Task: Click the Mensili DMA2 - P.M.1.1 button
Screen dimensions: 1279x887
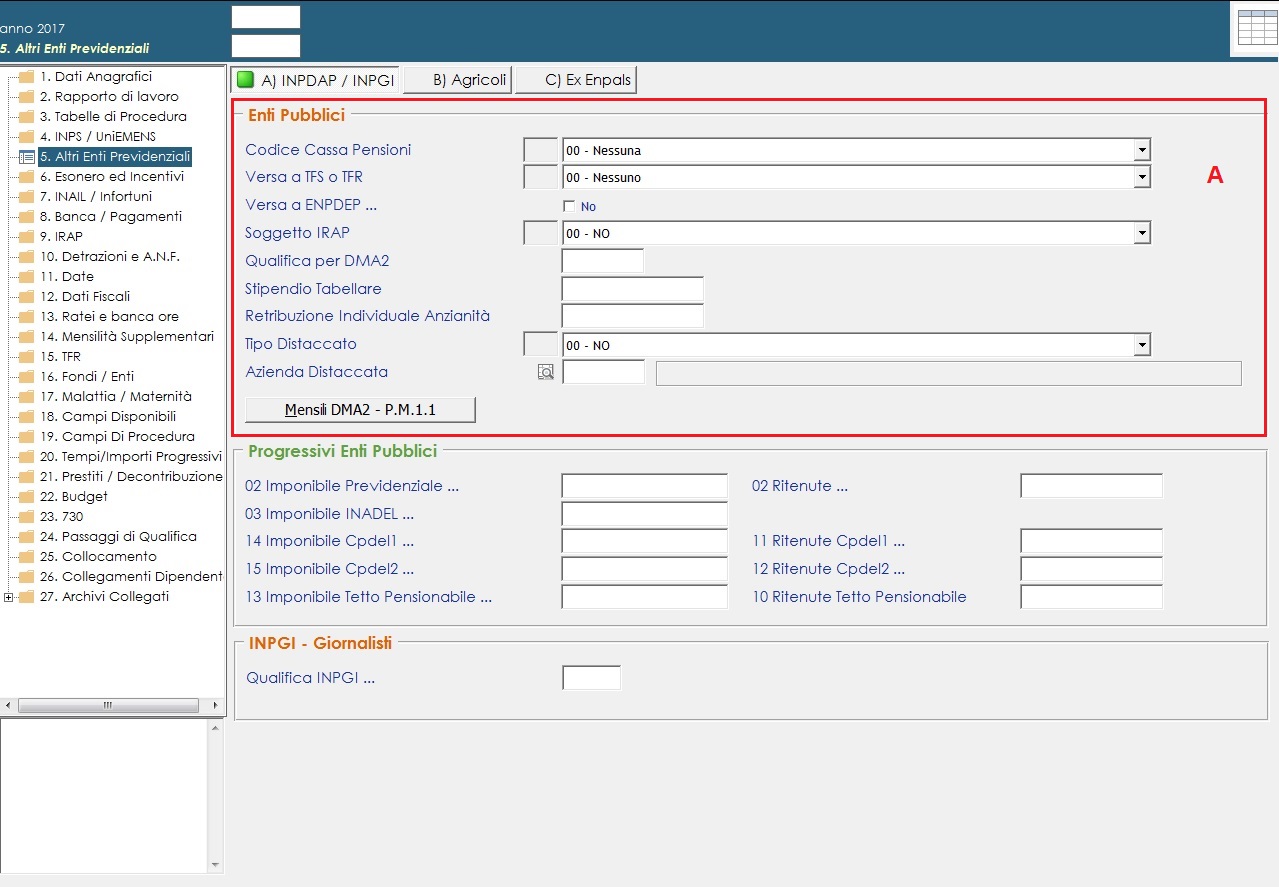Action: point(360,410)
